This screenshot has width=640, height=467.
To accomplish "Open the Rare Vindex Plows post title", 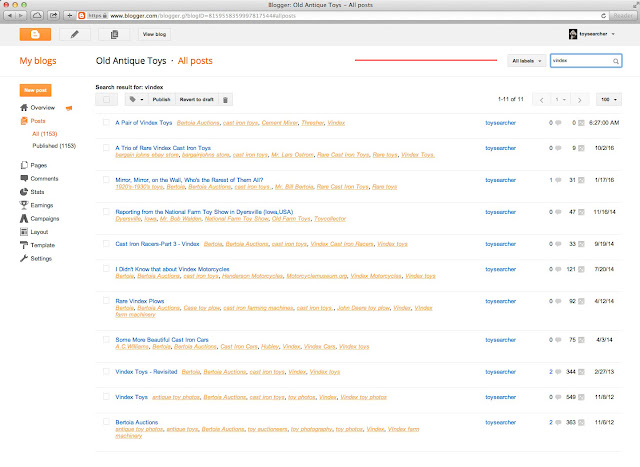I will (140, 301).
